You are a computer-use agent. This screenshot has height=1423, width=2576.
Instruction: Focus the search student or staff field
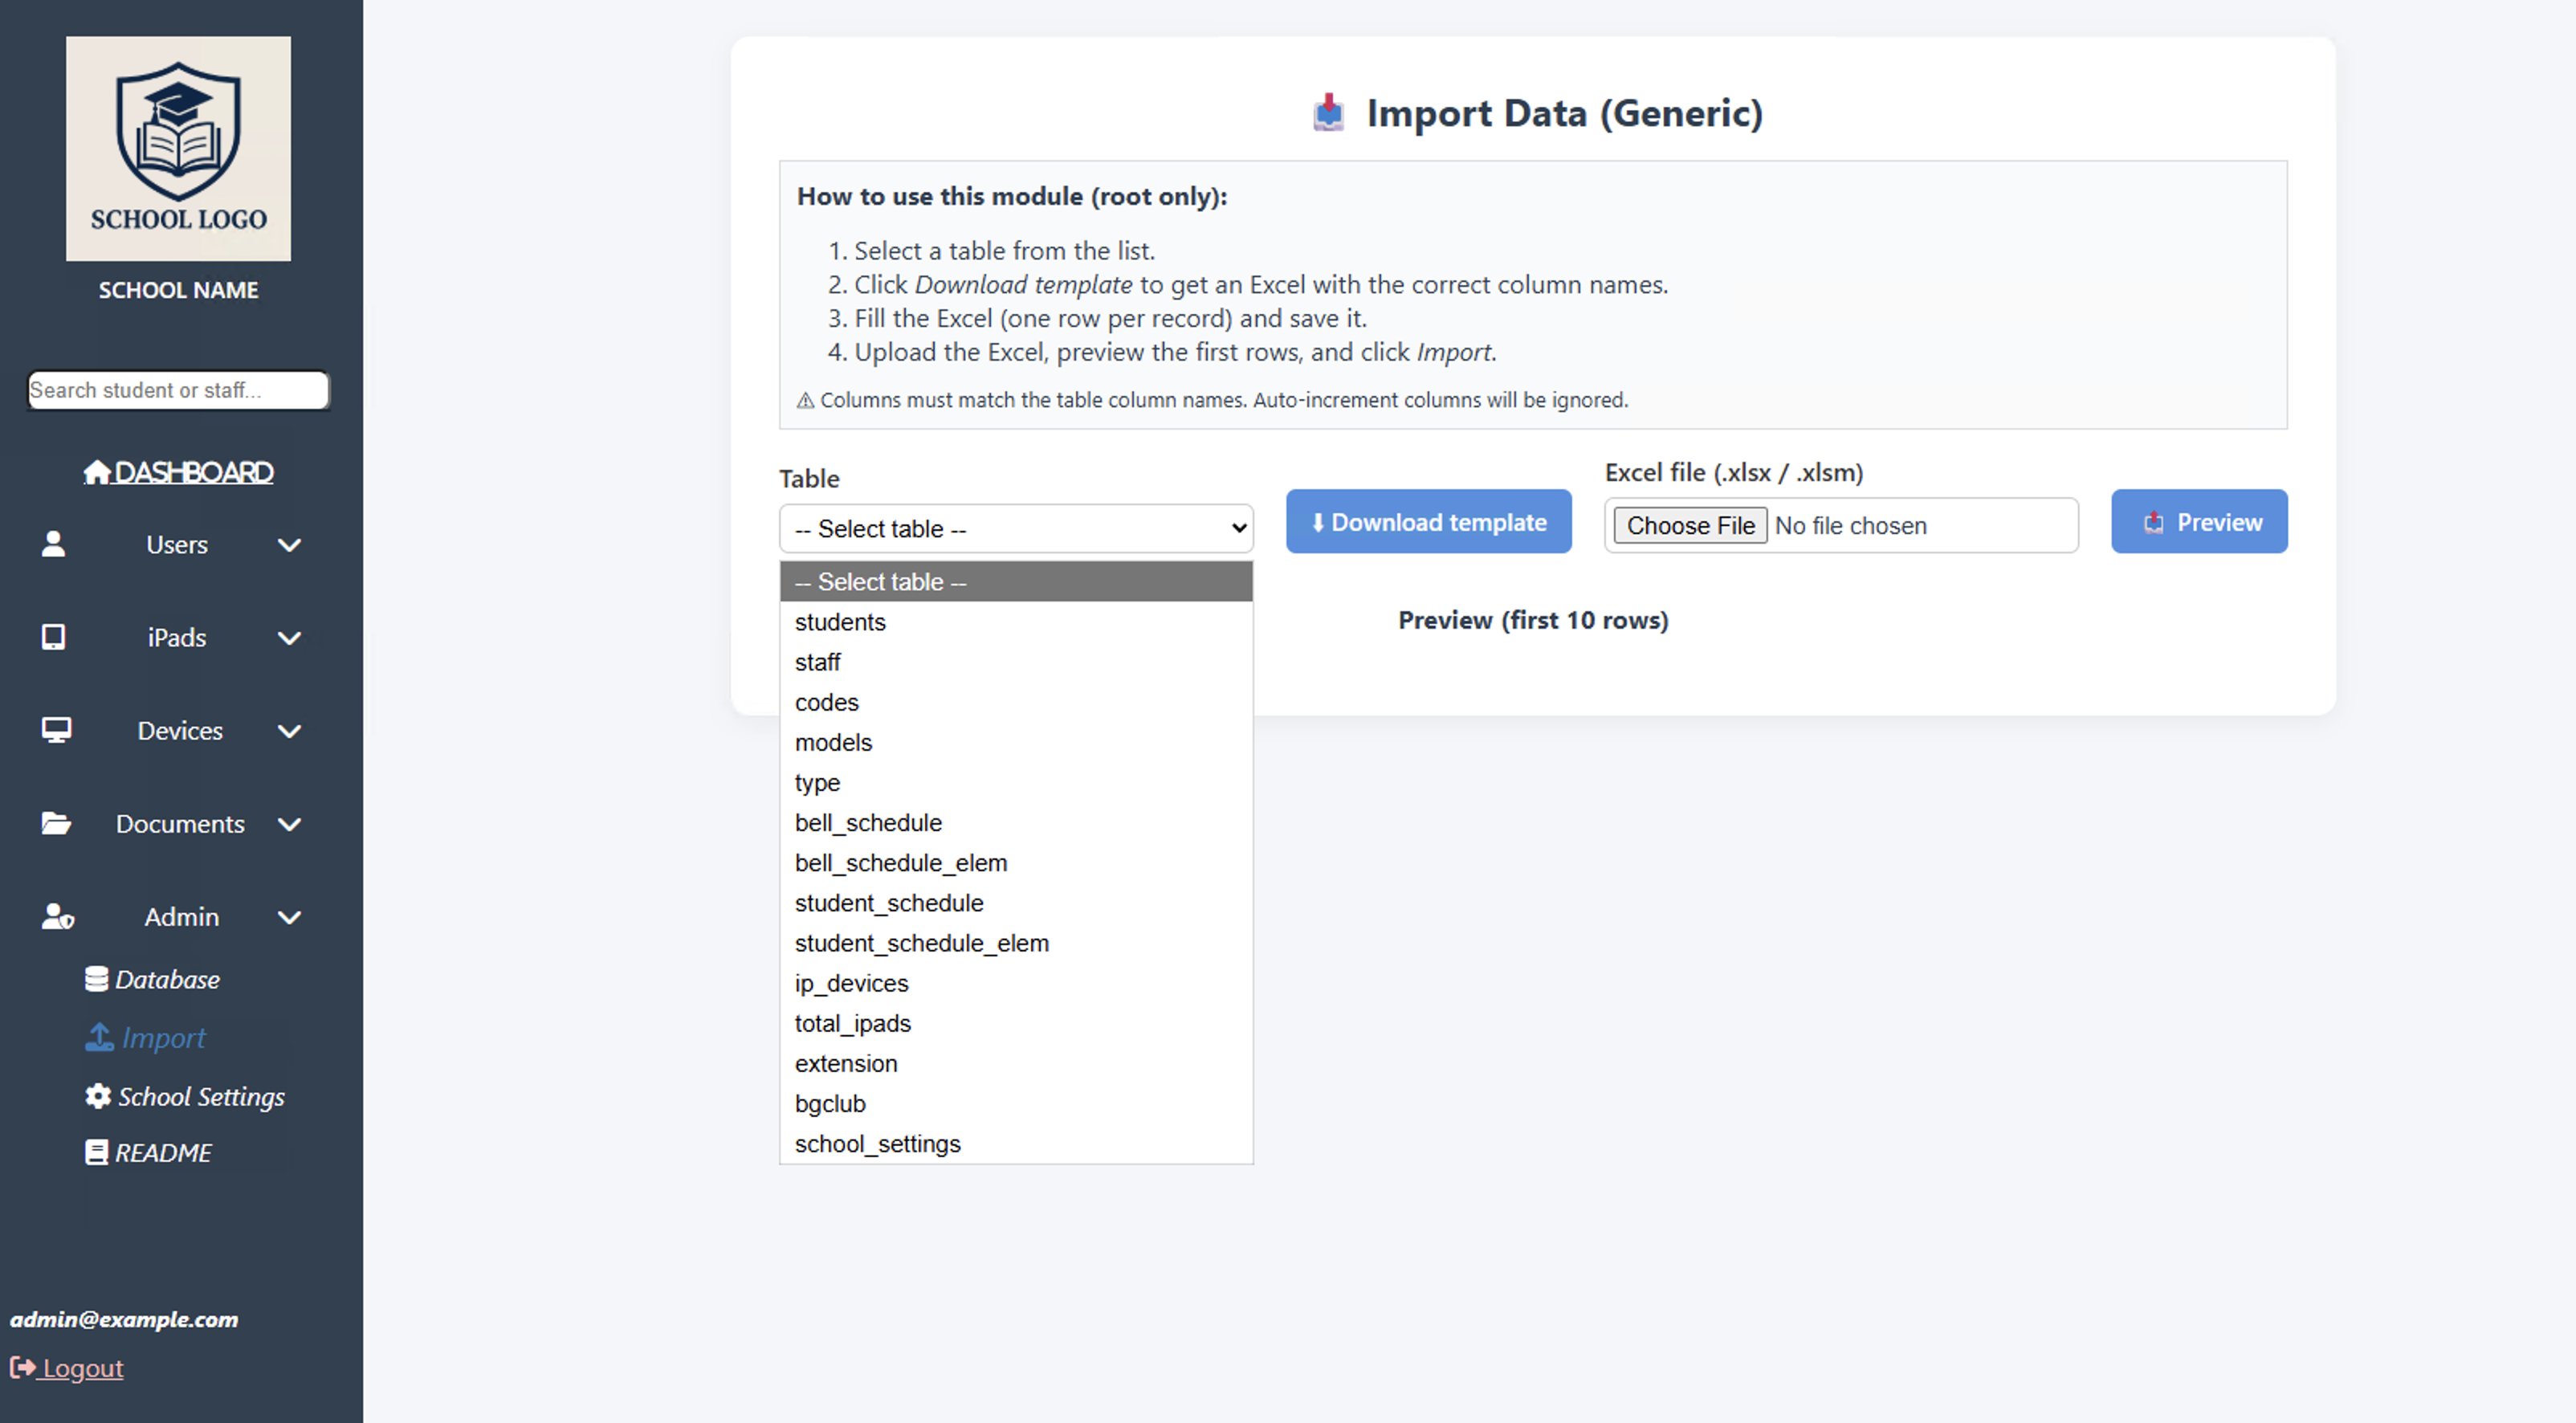(178, 390)
